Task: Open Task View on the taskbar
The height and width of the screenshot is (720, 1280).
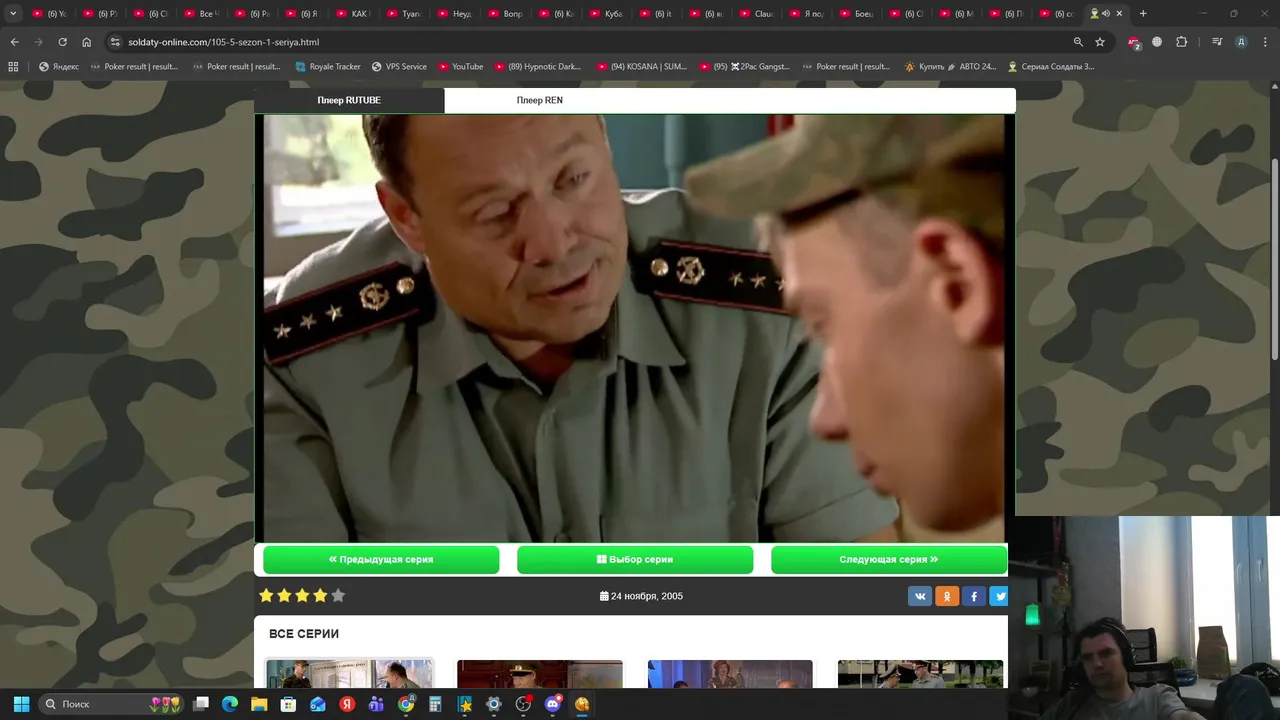Action: point(201,704)
